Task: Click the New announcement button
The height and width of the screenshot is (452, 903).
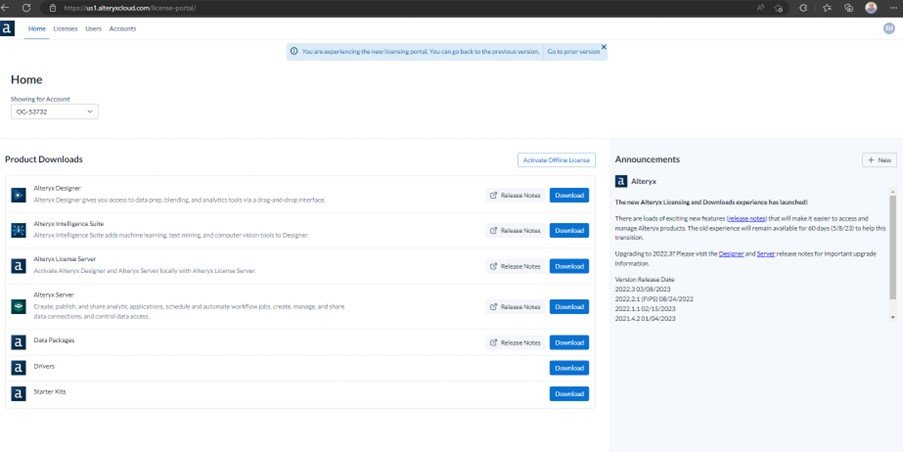Action: click(x=879, y=160)
